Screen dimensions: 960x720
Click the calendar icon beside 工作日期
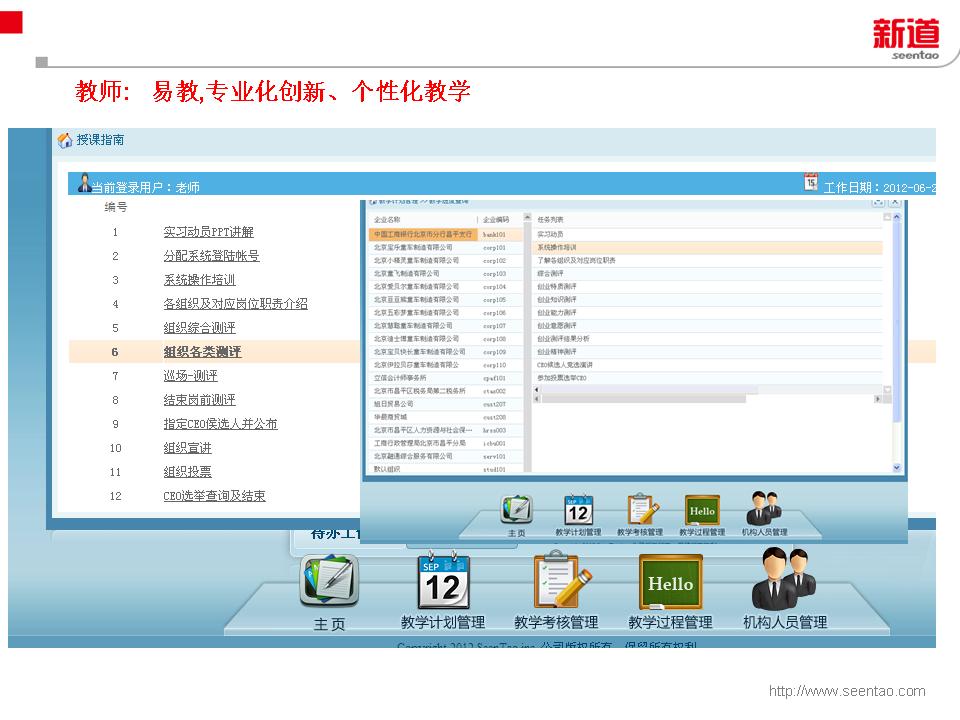(810, 182)
